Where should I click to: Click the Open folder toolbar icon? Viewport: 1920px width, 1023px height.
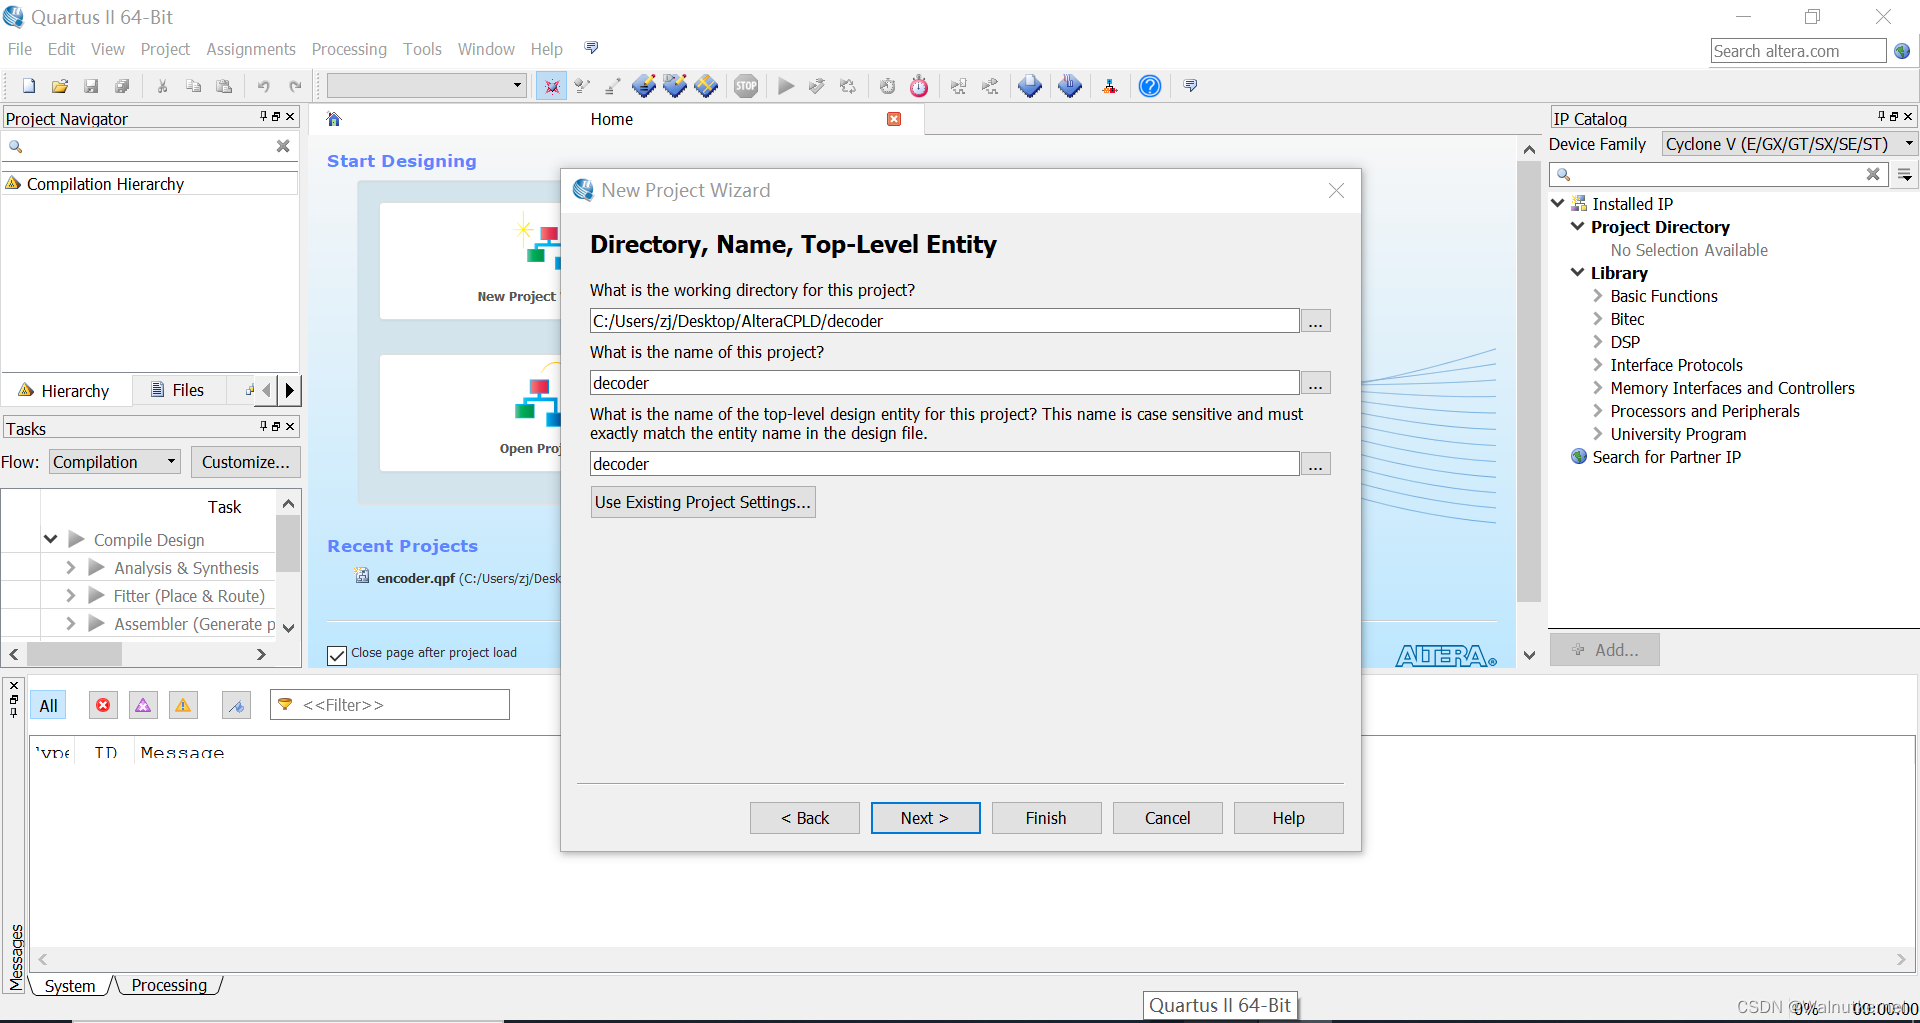60,86
